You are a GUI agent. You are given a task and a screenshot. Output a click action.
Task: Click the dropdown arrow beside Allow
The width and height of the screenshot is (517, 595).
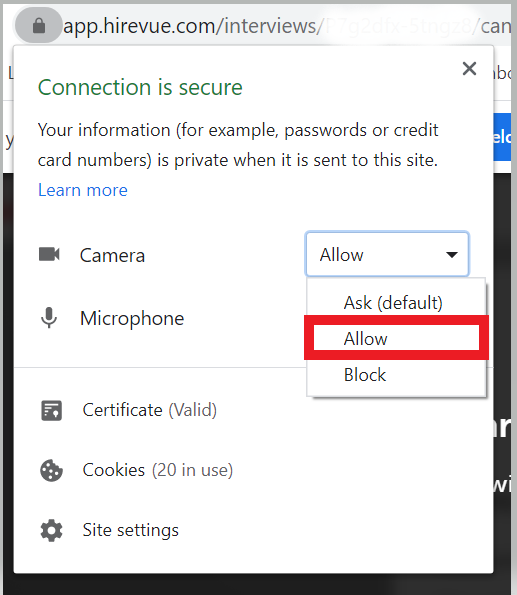coord(452,254)
